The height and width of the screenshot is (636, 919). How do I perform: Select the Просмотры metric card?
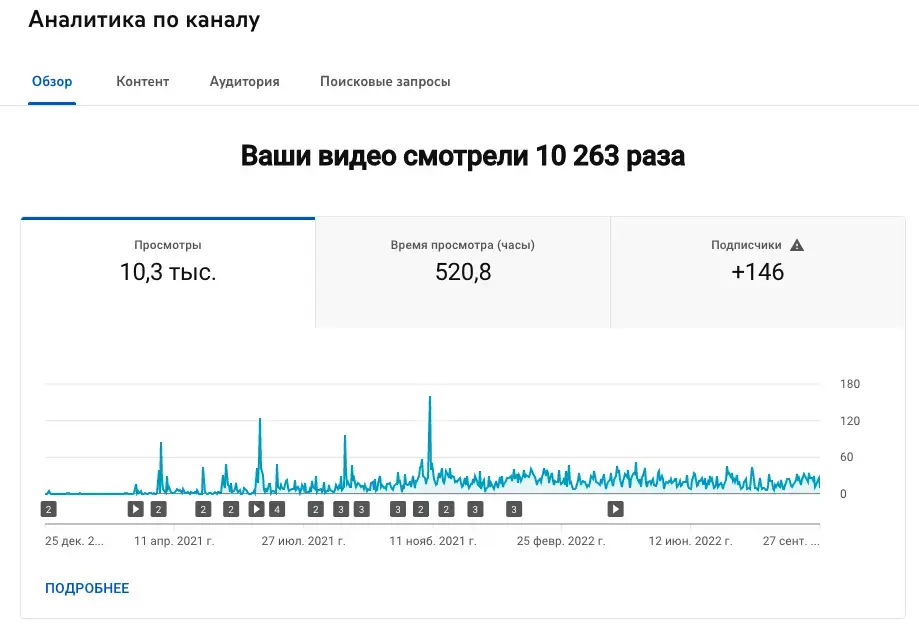168,260
